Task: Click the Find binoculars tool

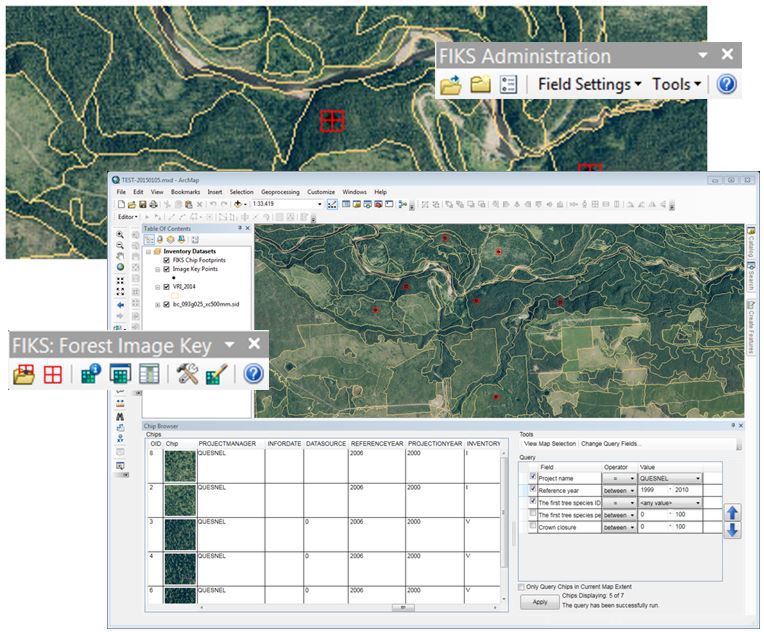Action: click(120, 417)
